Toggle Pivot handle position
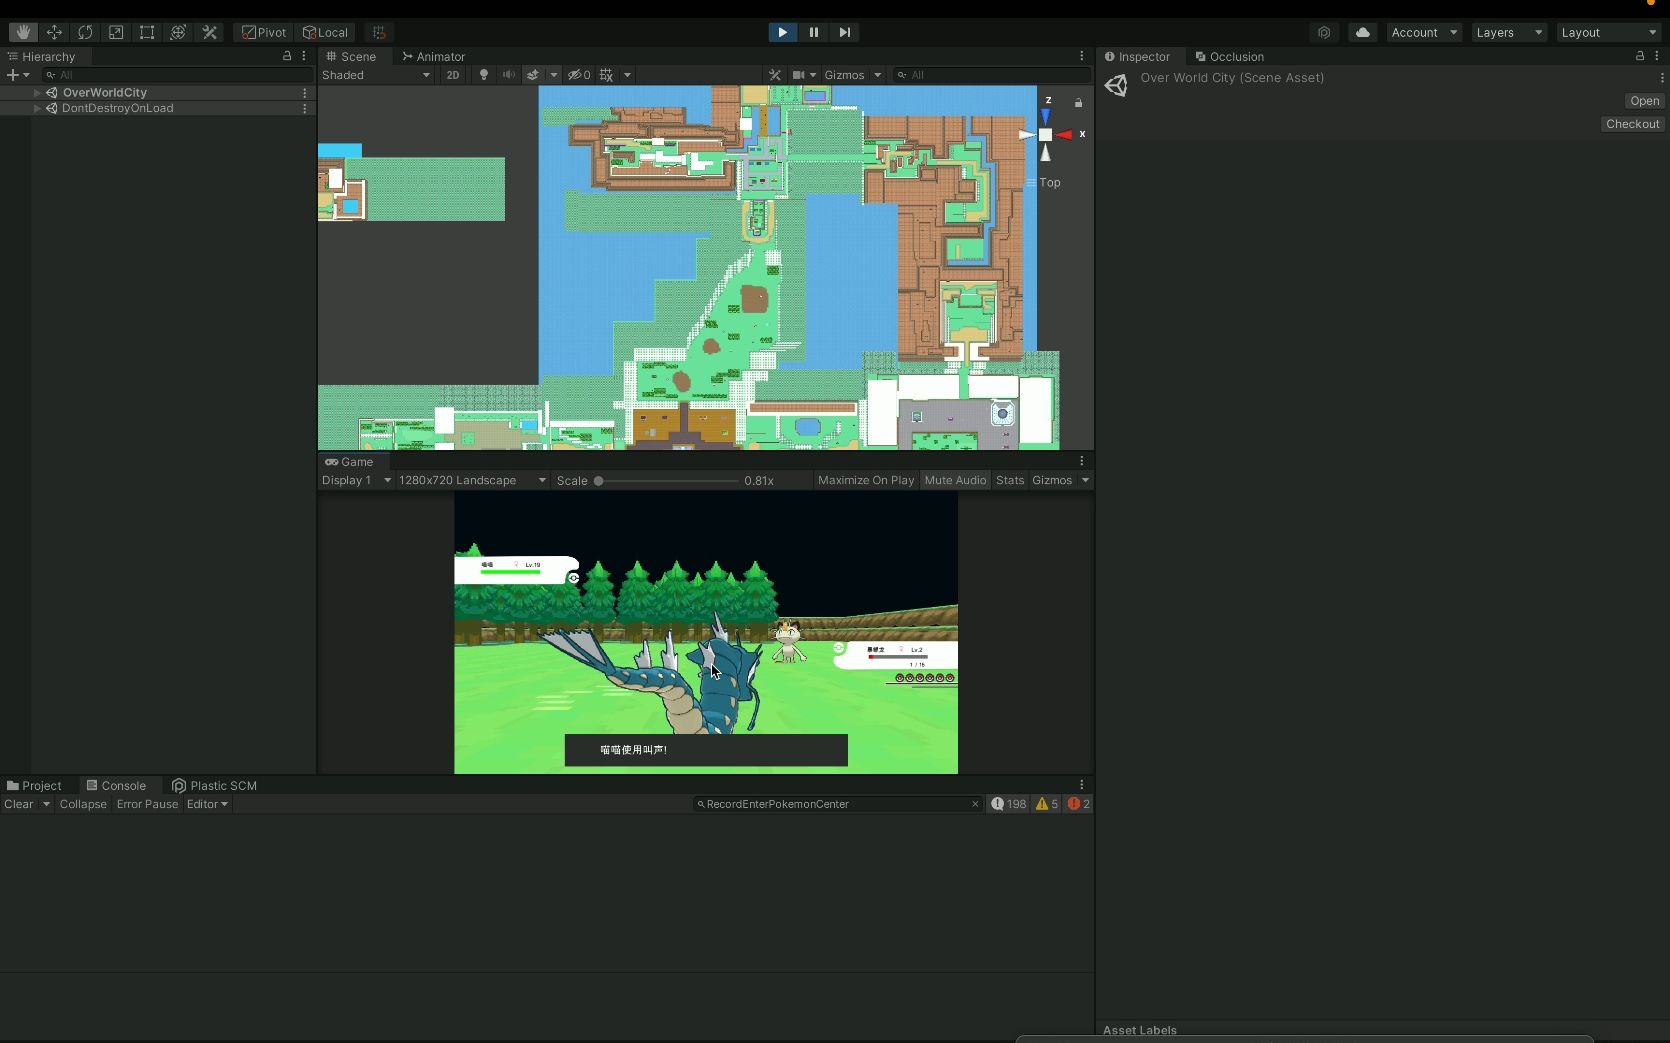The width and height of the screenshot is (1670, 1043). [264, 32]
